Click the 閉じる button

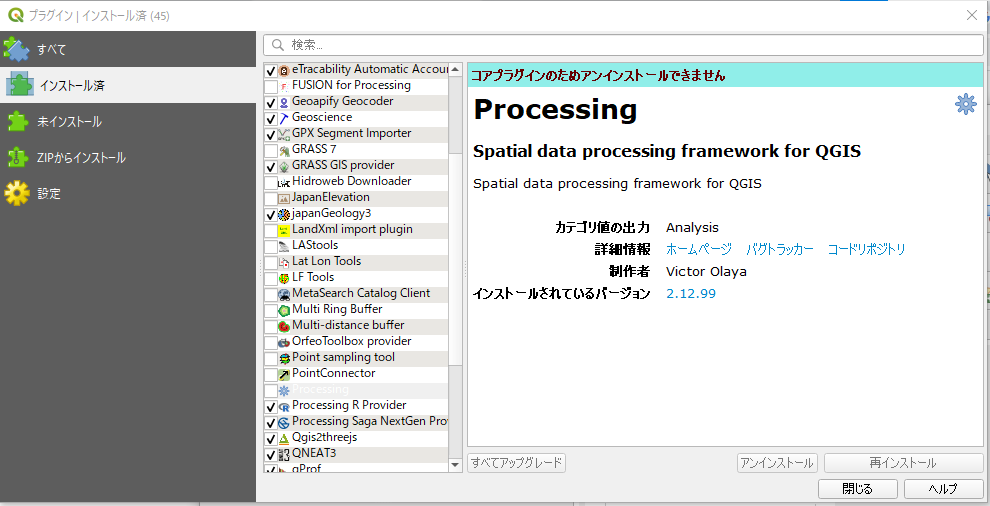(857, 488)
